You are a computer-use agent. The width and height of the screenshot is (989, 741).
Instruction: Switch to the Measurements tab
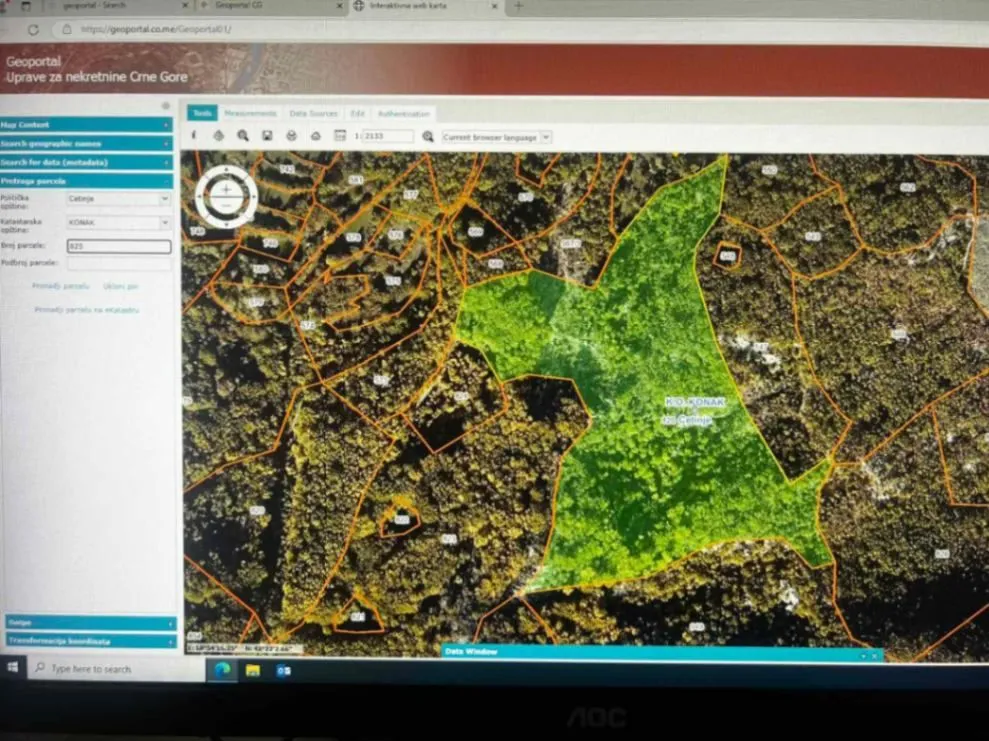250,113
